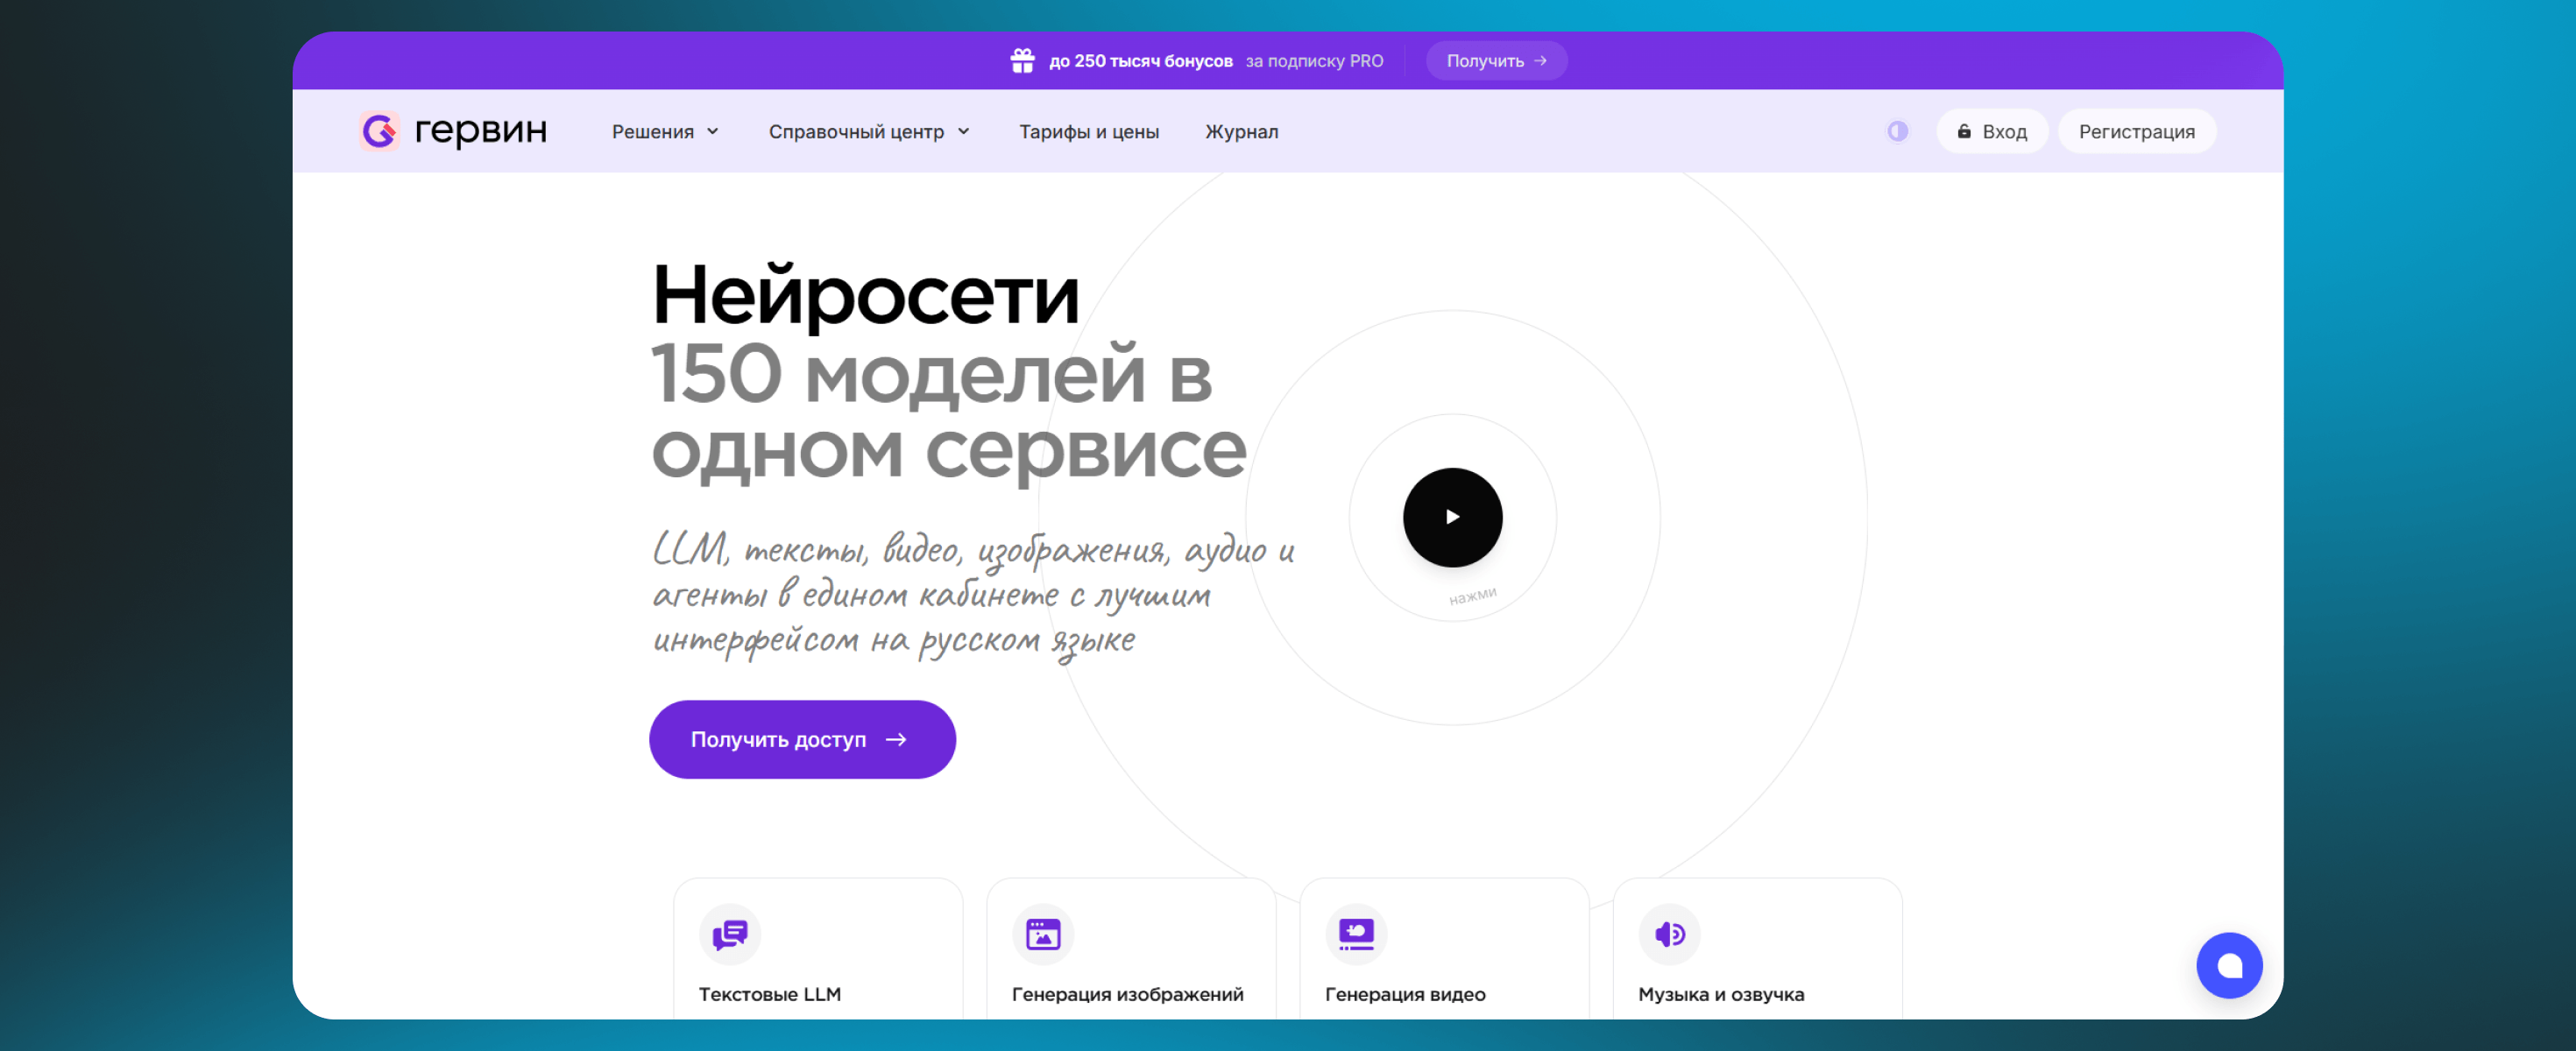Open the chat support bubble
This screenshot has height=1051, width=2576.
(2228, 965)
